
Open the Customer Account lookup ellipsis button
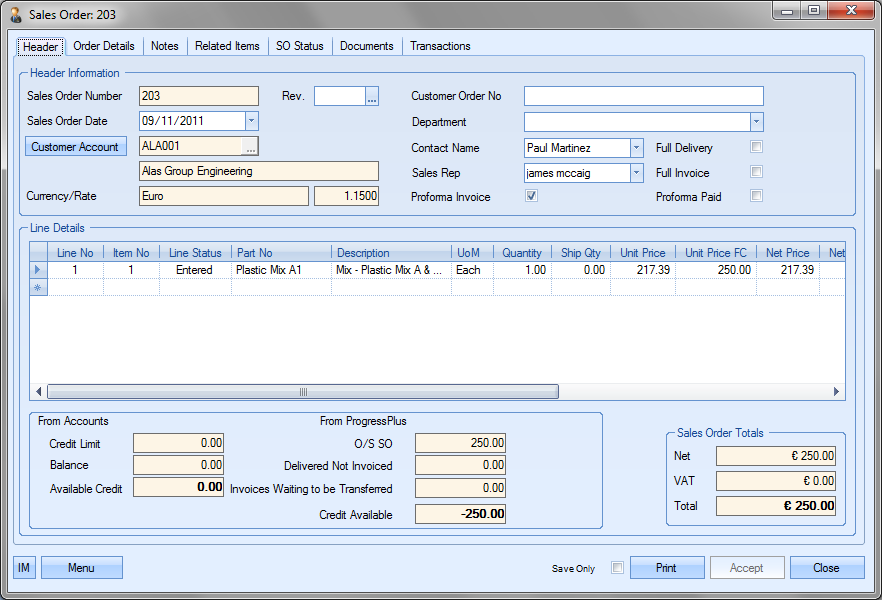click(250, 147)
